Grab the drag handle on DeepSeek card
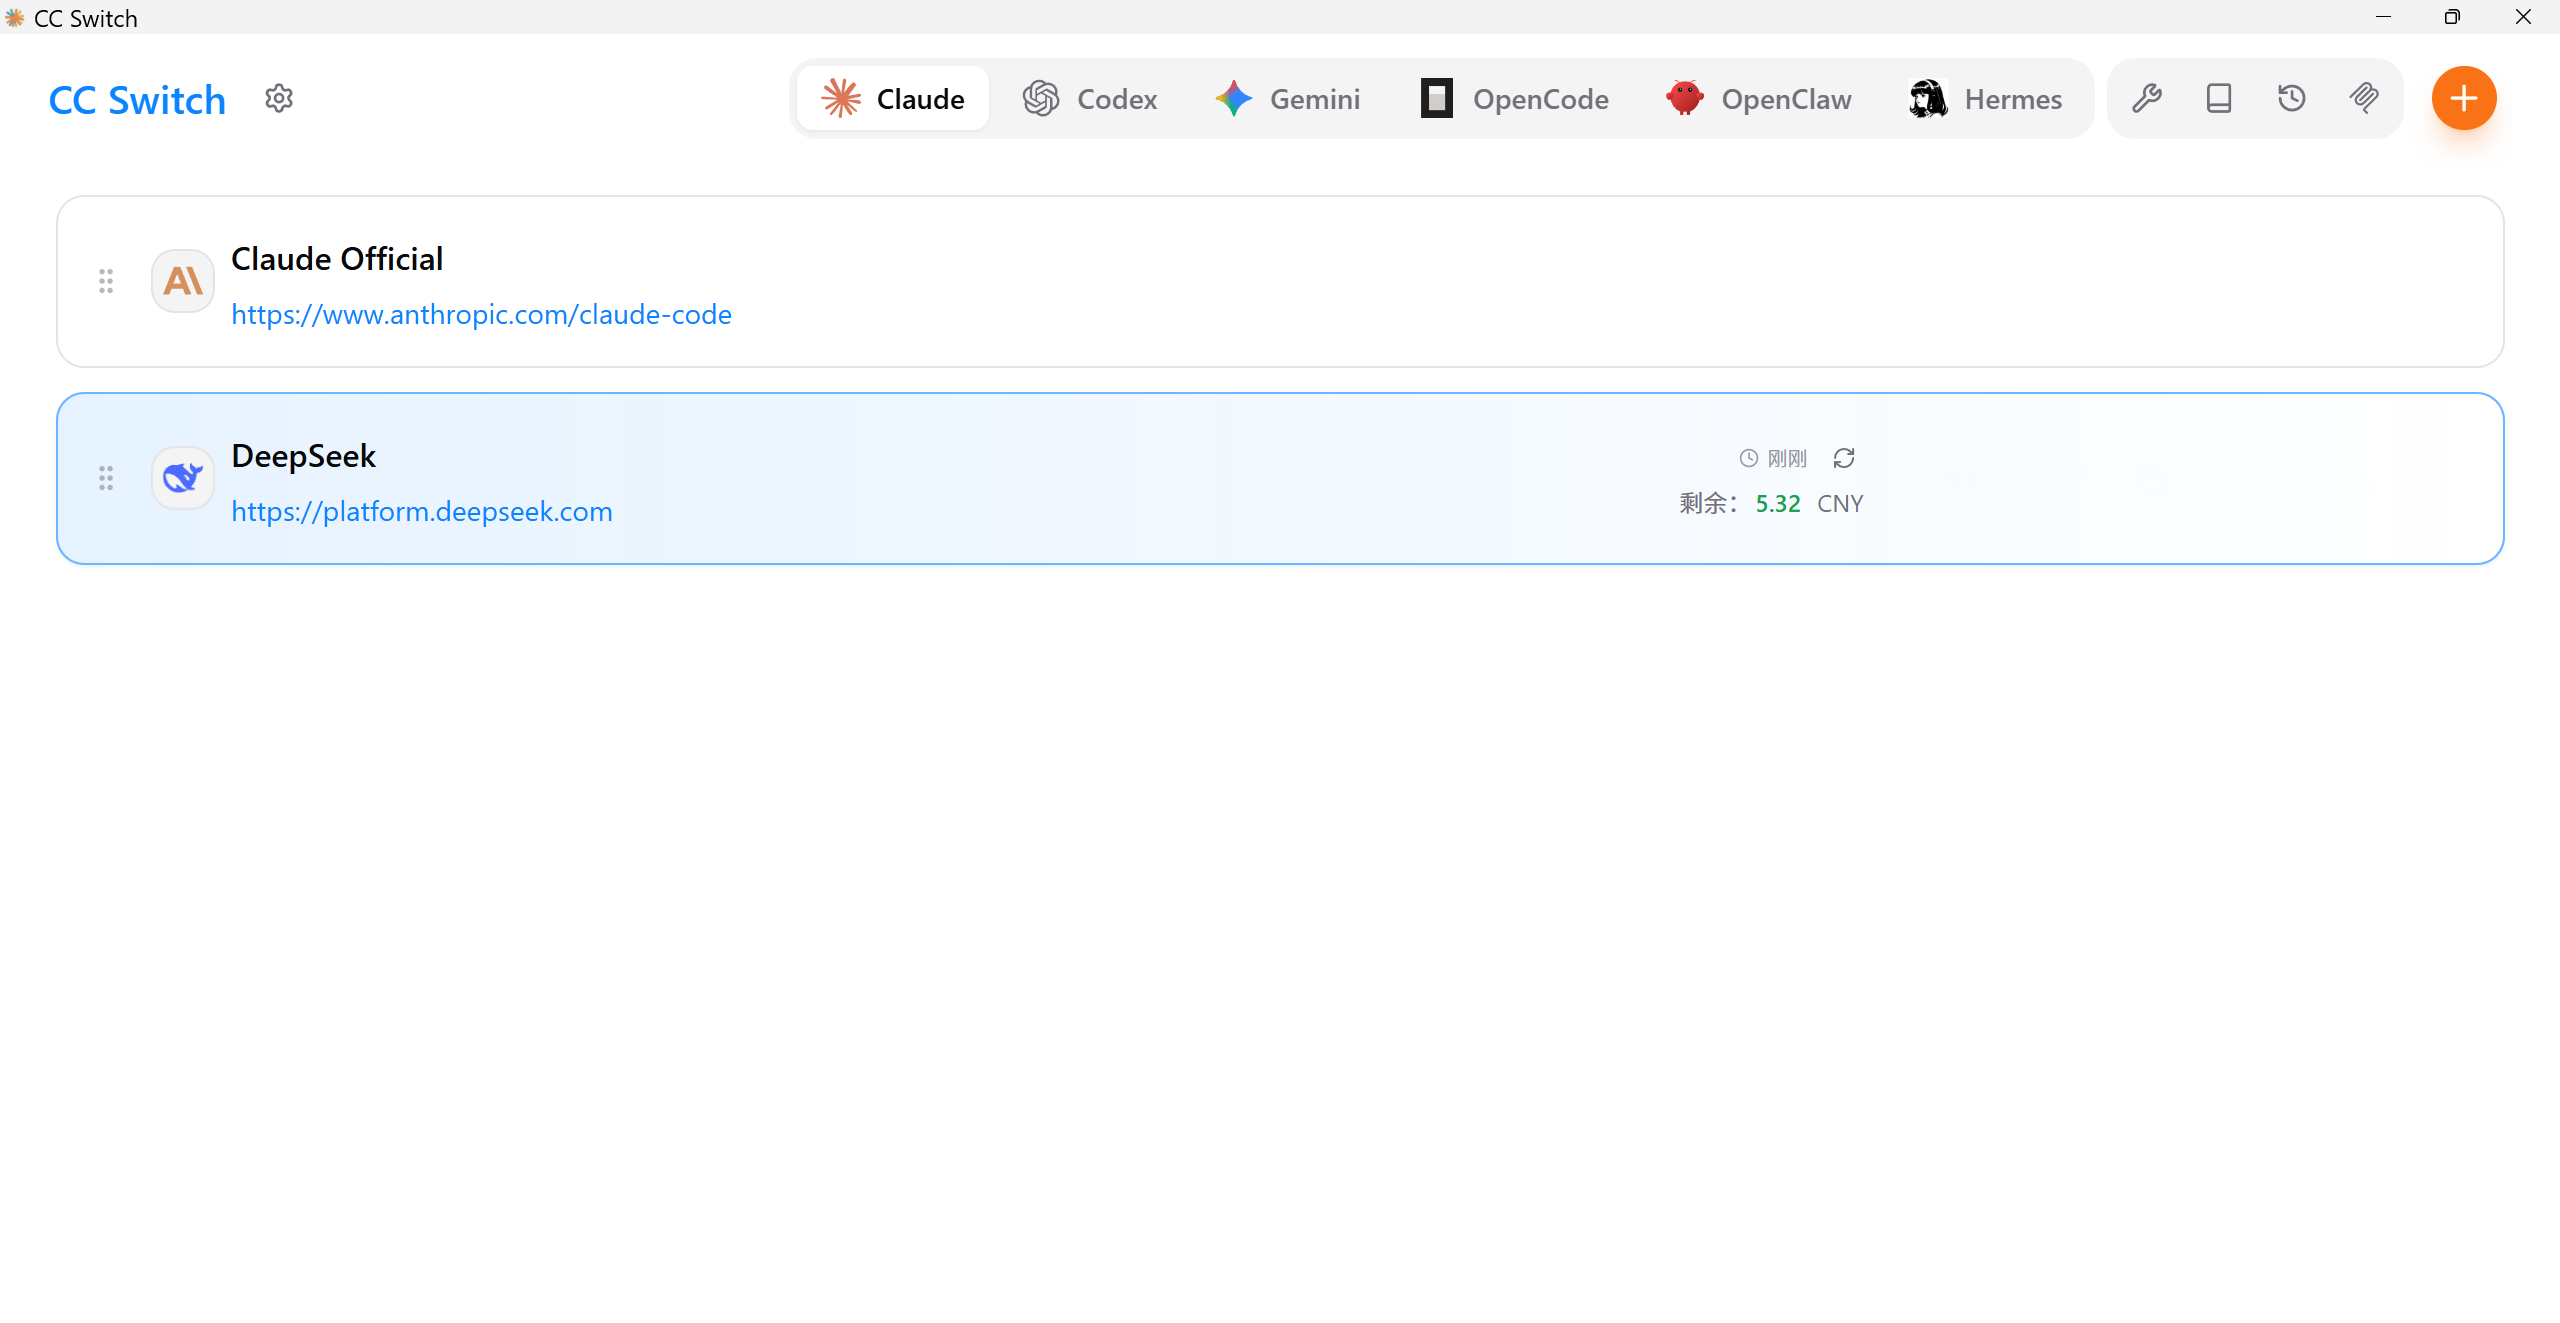 point(106,478)
